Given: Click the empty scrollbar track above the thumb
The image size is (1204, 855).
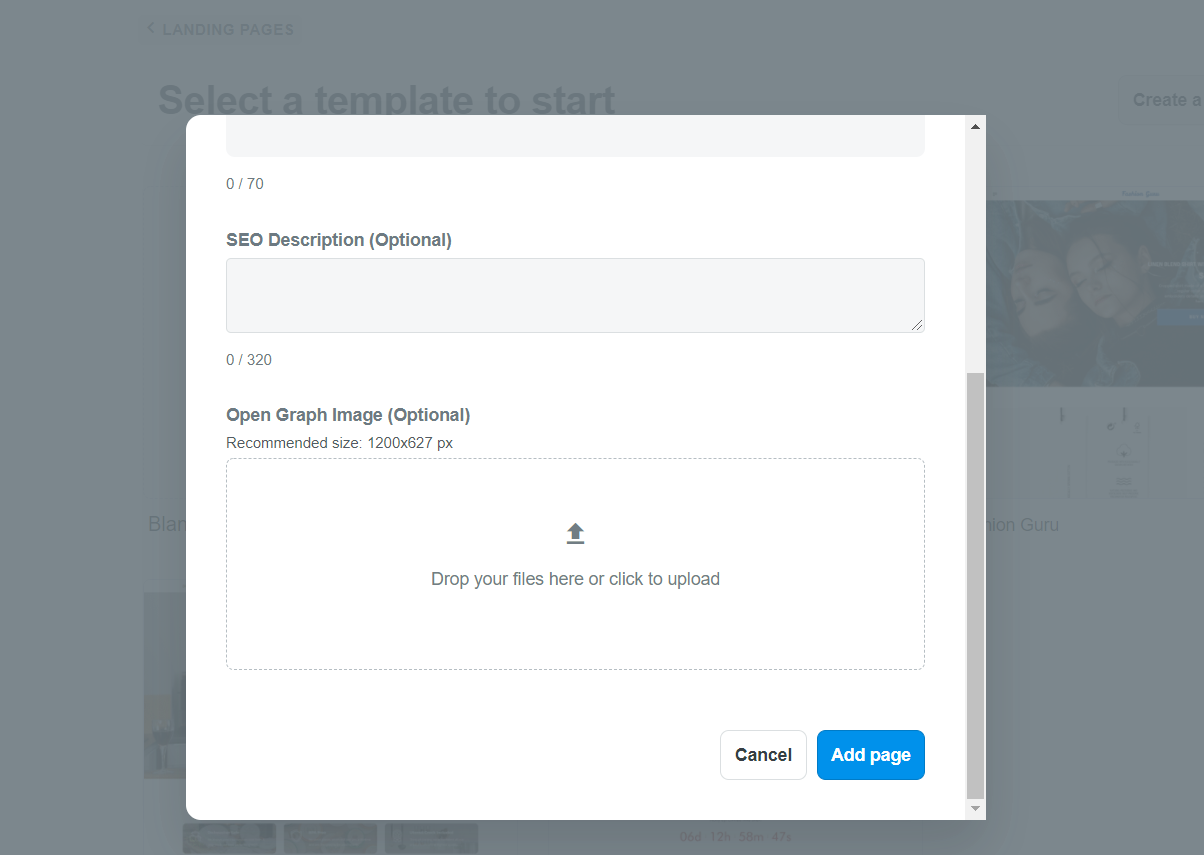Looking at the screenshot, I should (x=975, y=250).
